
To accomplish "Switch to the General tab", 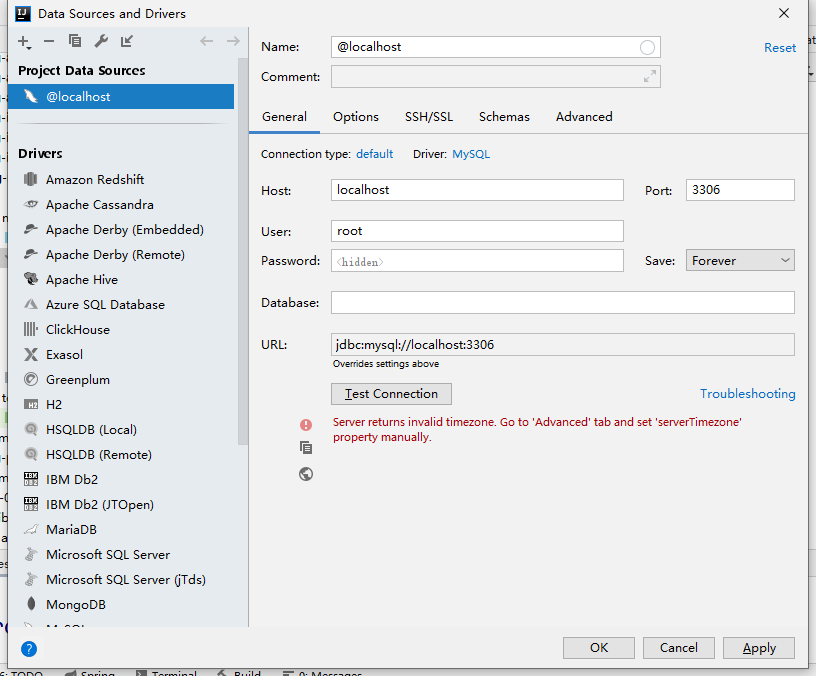I will 284,117.
